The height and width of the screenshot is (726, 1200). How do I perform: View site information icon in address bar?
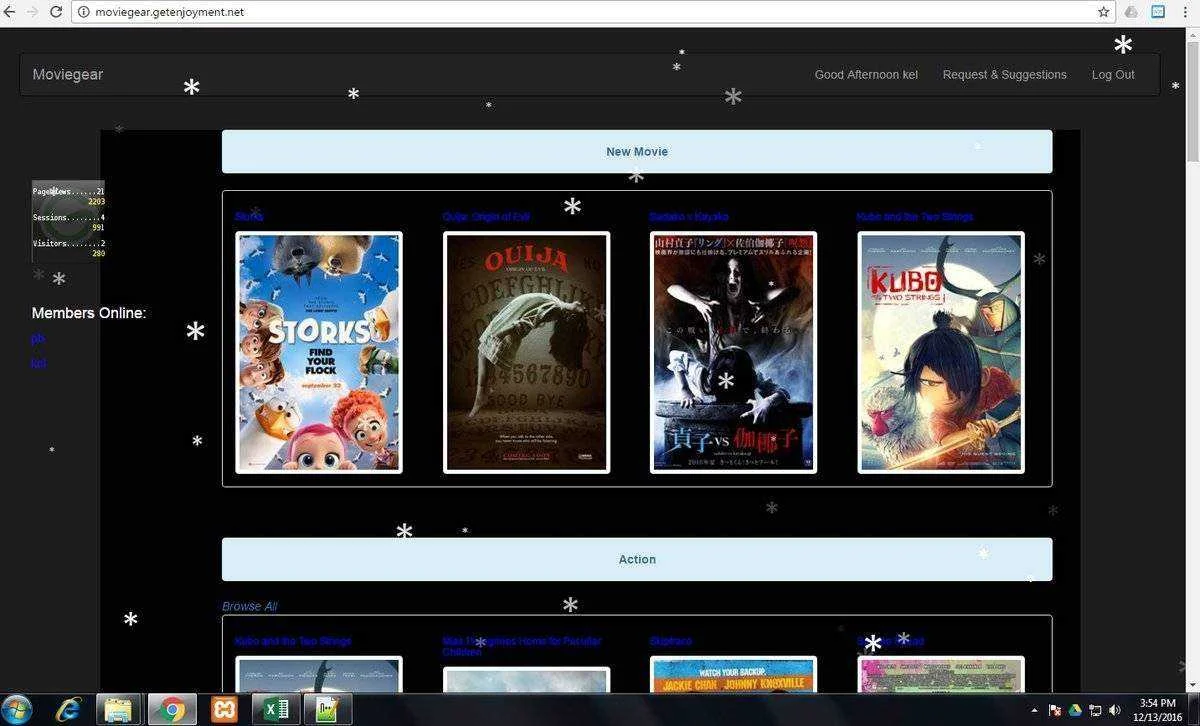(83, 12)
